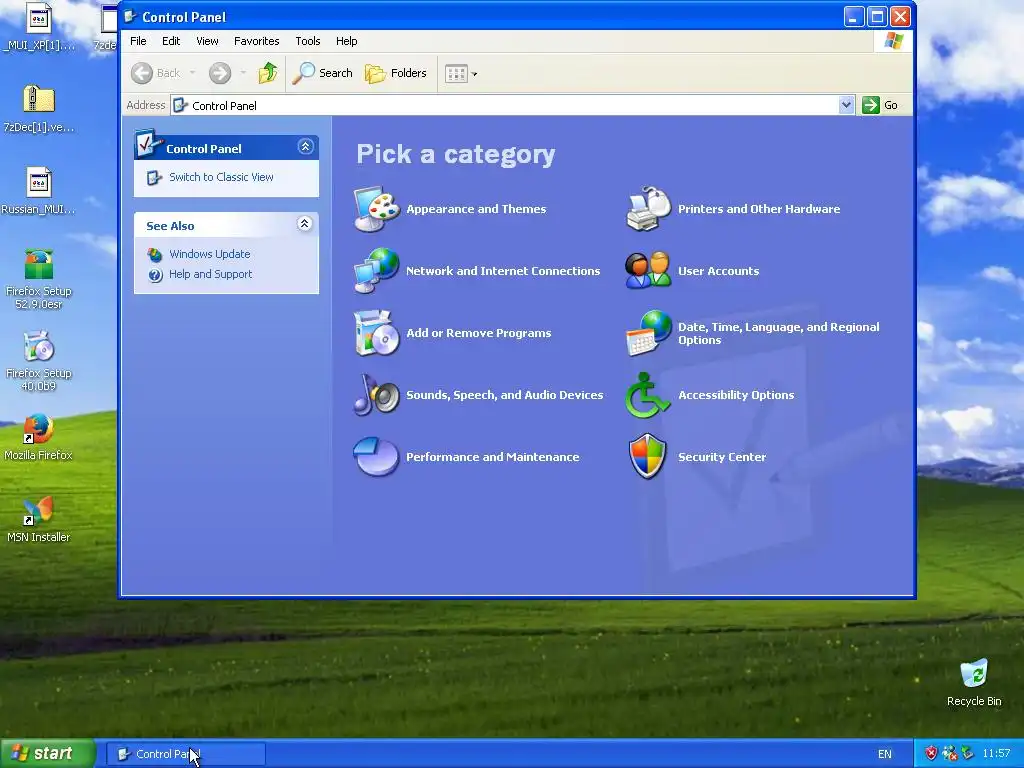Open Security Center text link
This screenshot has height=768, width=1024.
tap(722, 457)
